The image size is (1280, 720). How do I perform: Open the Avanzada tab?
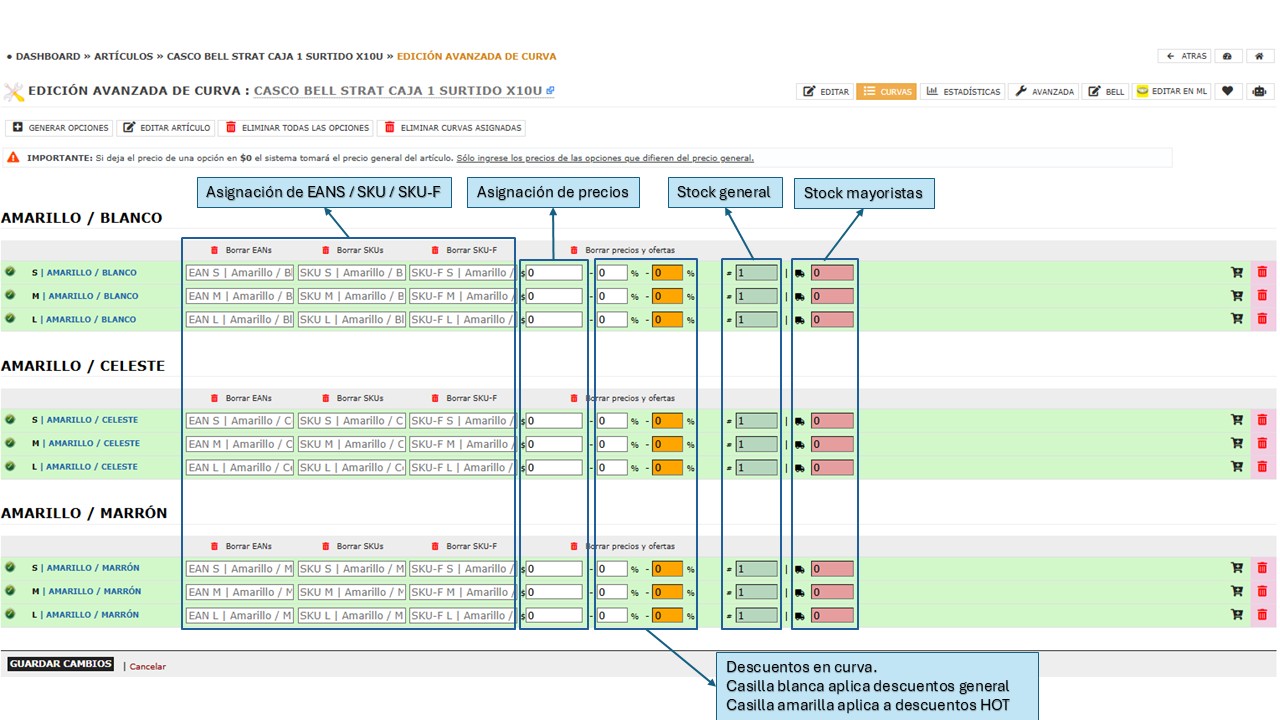coord(1044,91)
